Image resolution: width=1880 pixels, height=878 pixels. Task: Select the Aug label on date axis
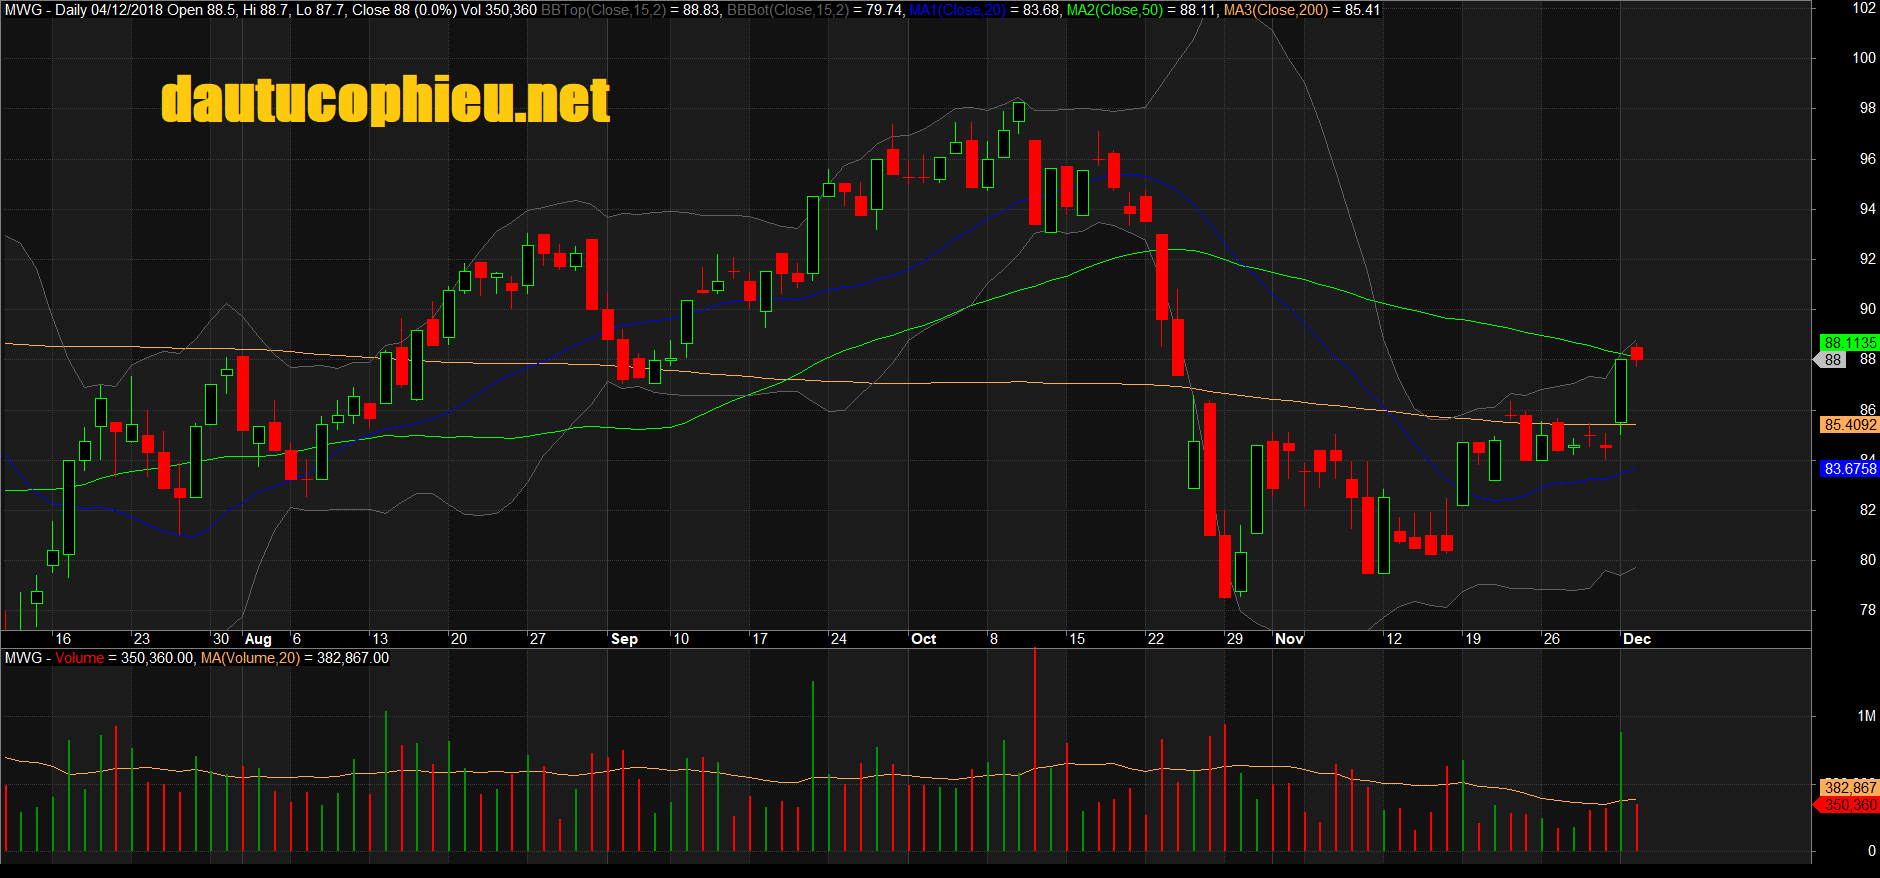(x=258, y=639)
